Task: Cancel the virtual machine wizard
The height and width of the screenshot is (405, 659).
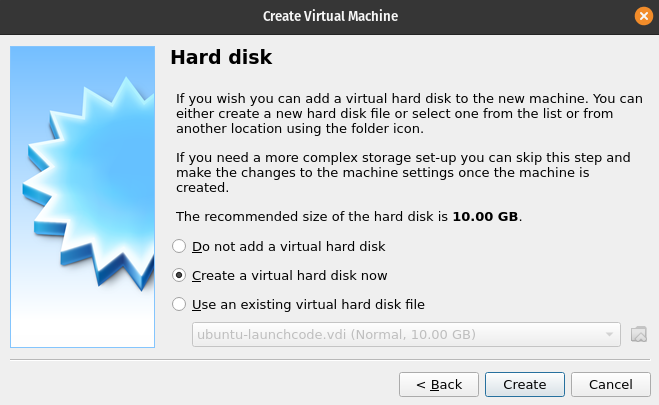Action: 611,384
